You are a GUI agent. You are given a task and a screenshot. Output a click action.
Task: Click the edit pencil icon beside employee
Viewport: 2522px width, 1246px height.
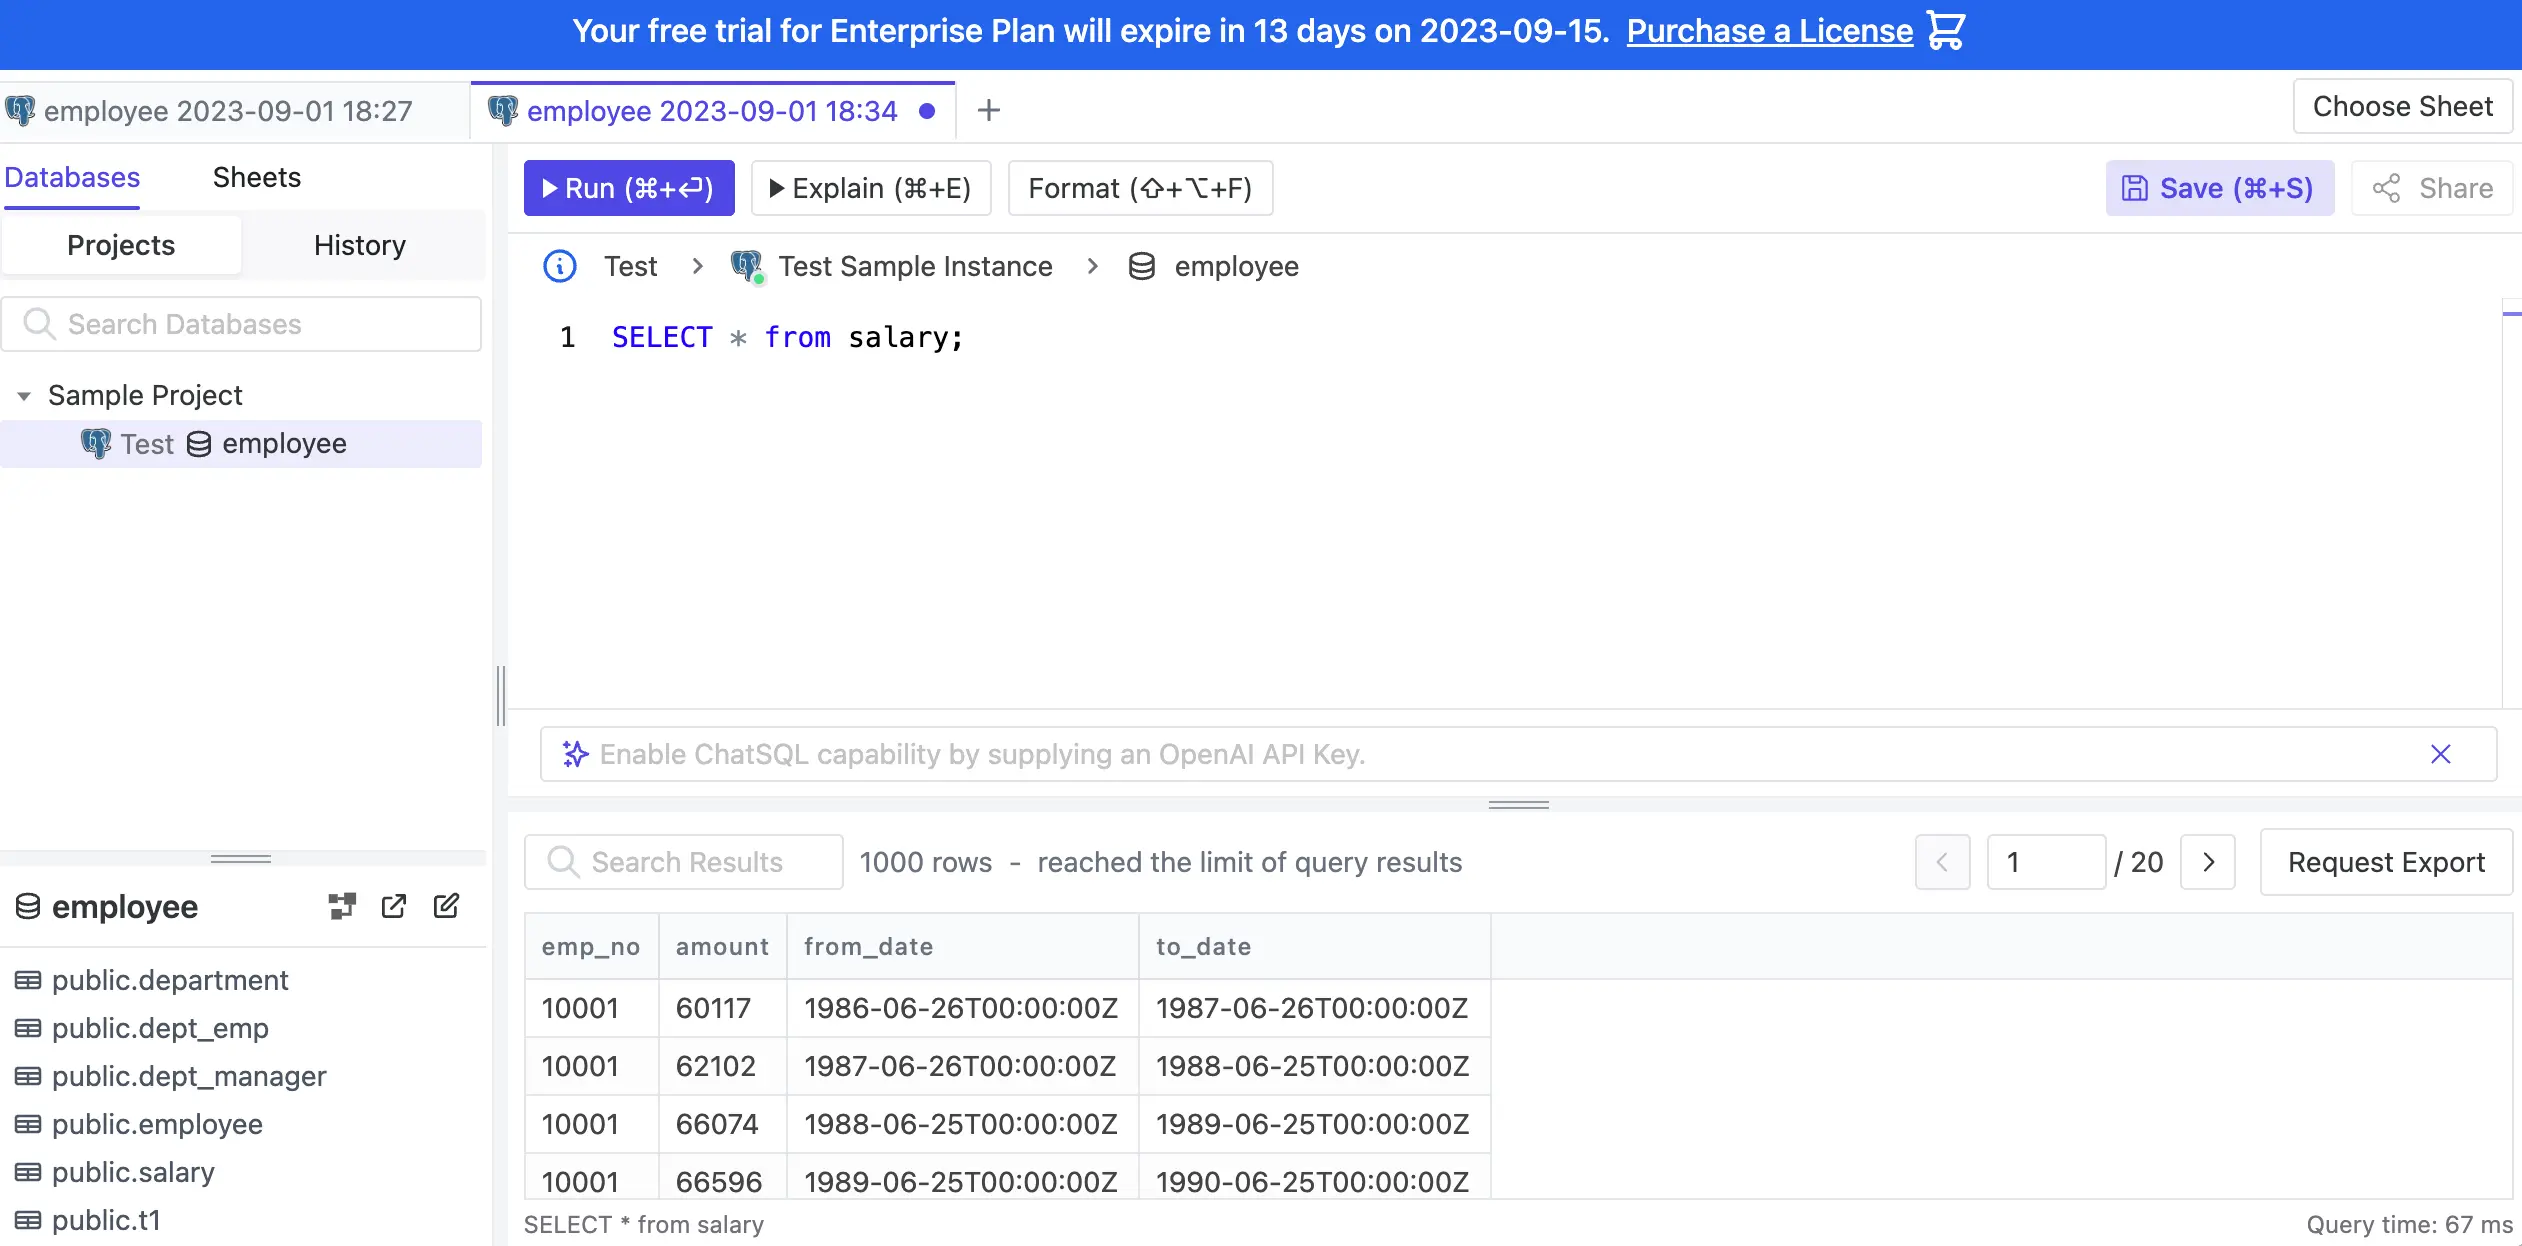(x=445, y=906)
